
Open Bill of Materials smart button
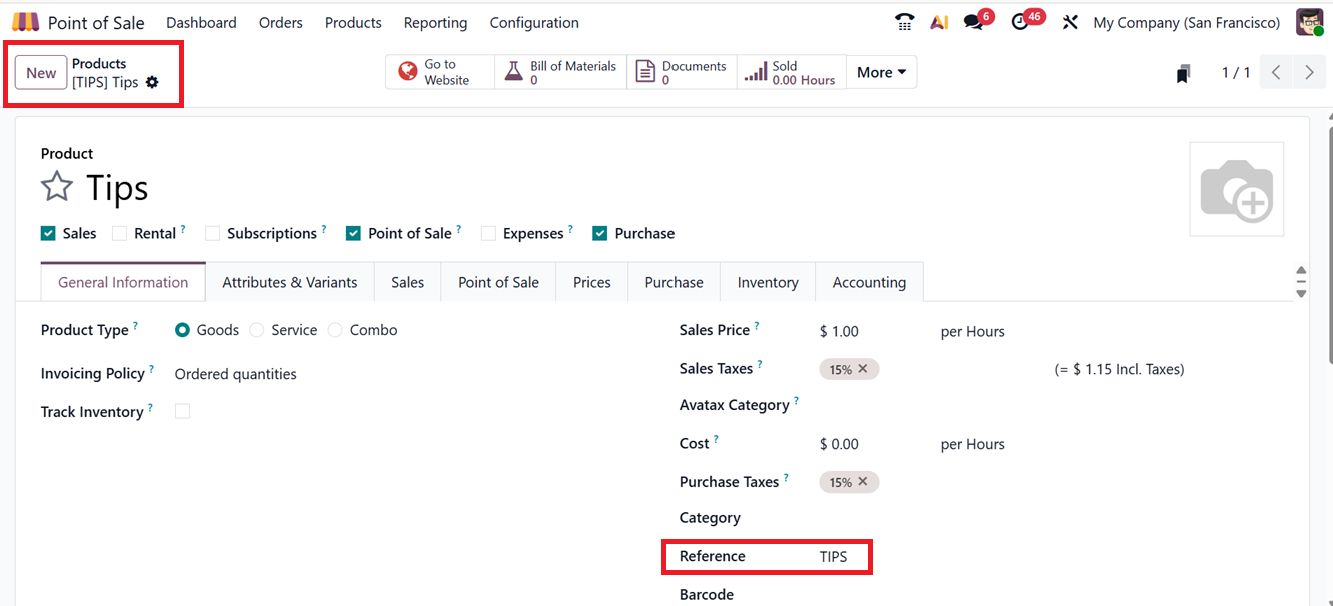click(560, 72)
